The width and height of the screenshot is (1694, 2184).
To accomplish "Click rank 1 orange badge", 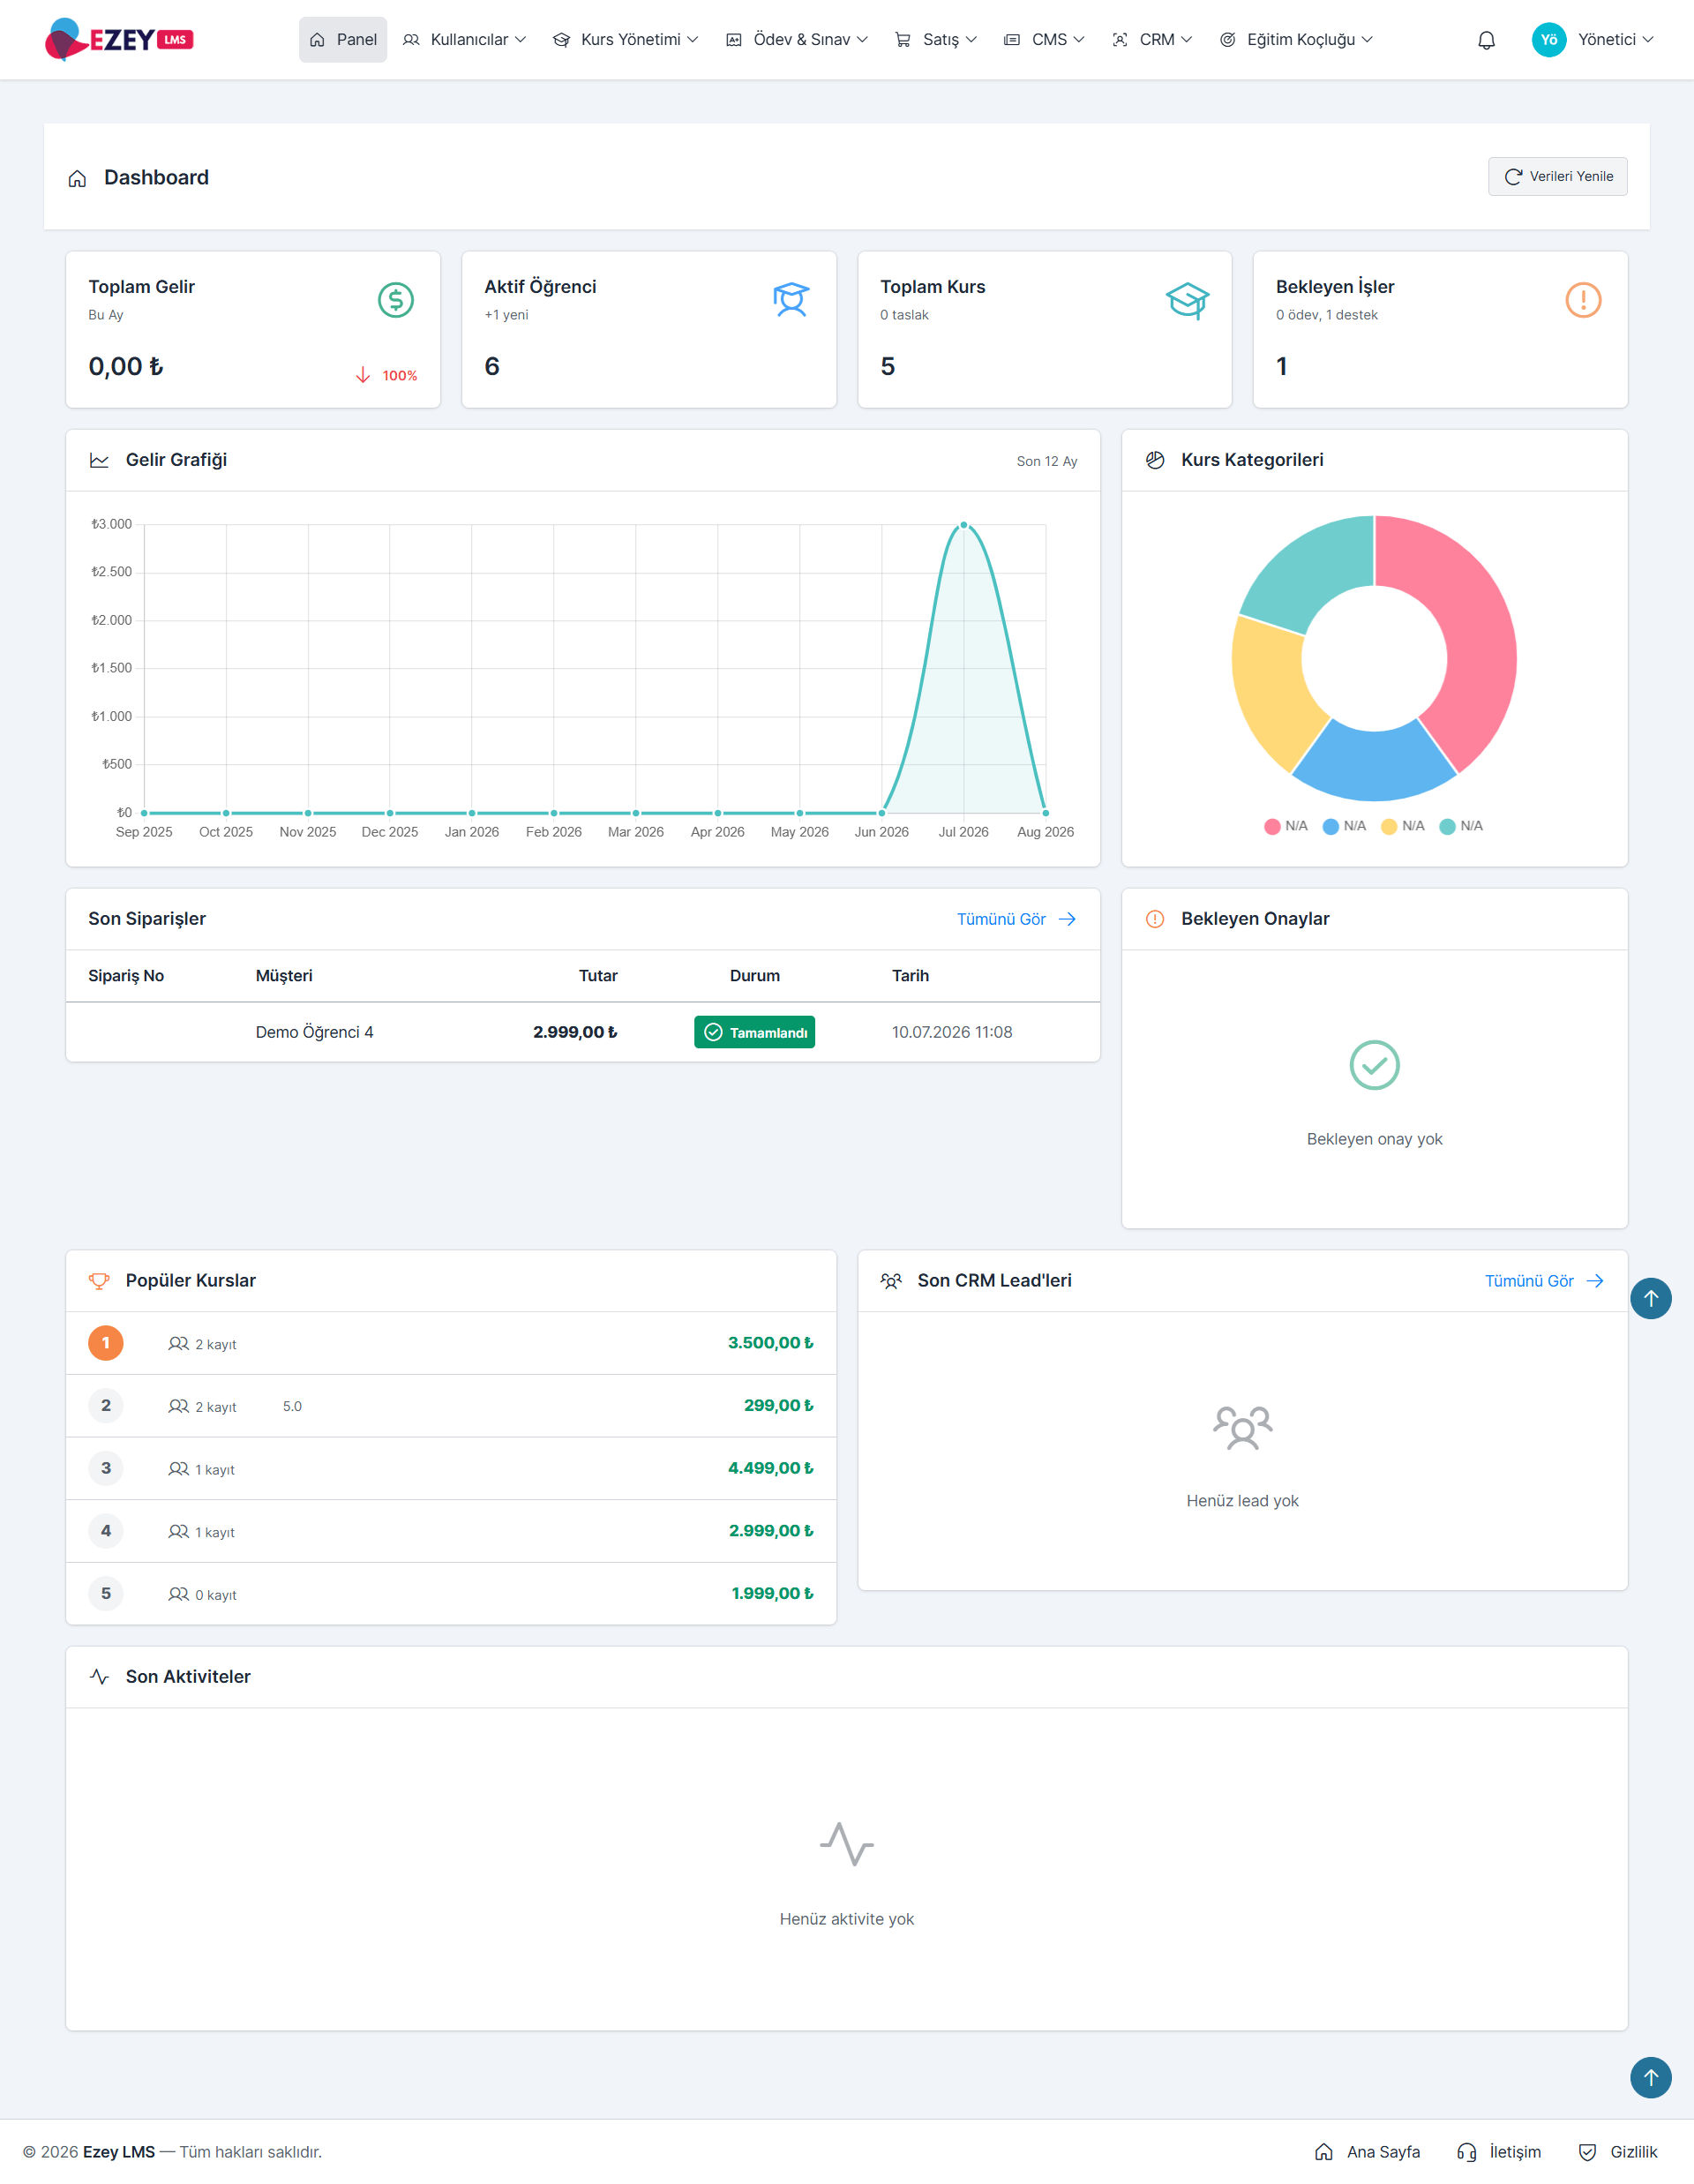I will coord(106,1343).
